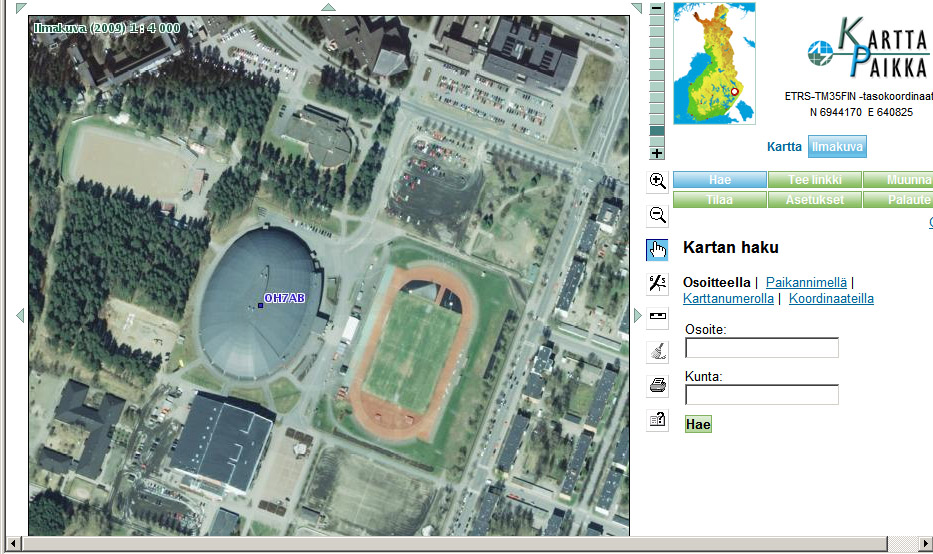The height and width of the screenshot is (554, 933).
Task: Click a middle step of the zoom slider
Action: click(657, 75)
